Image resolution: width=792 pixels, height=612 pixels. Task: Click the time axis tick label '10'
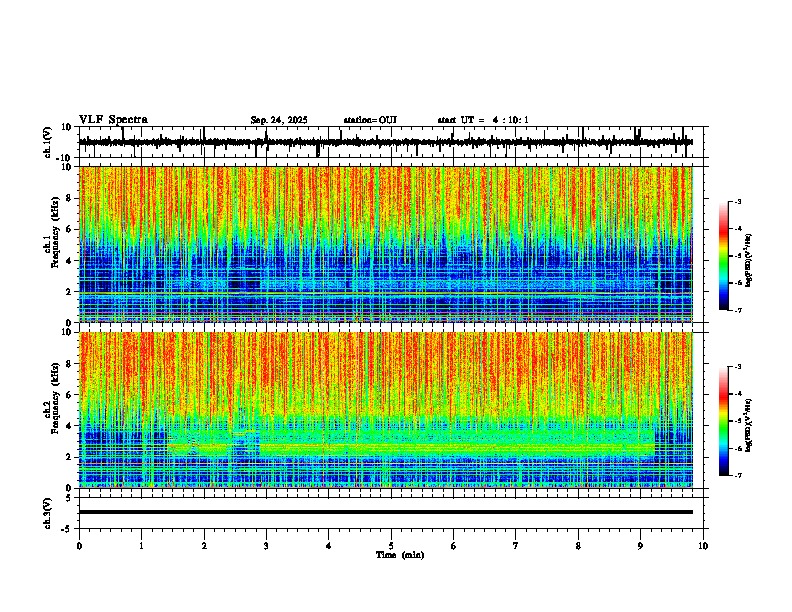pyautogui.click(x=703, y=546)
